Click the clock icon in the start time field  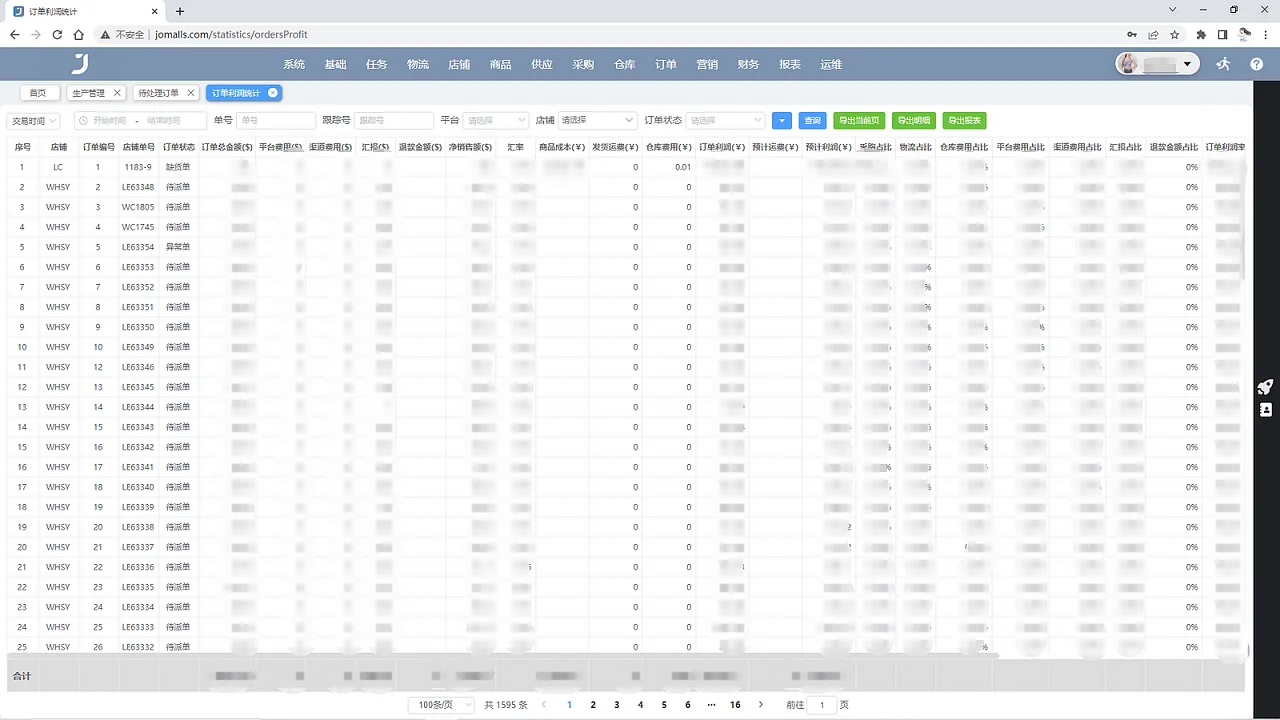[x=82, y=120]
